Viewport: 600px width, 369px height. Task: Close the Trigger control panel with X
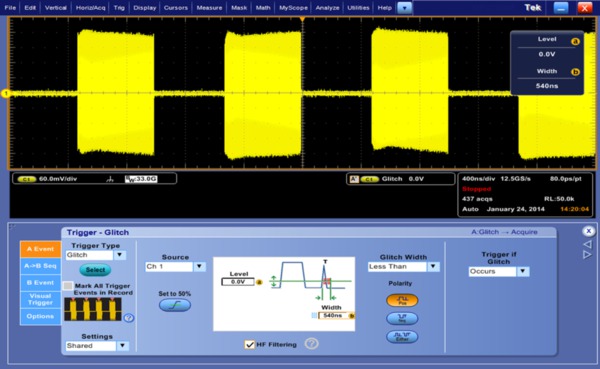click(589, 231)
